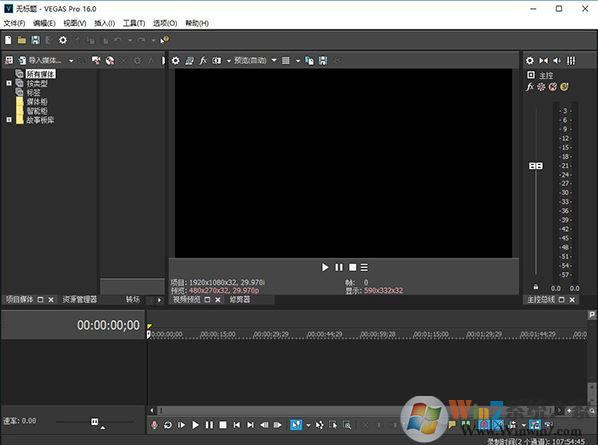598x445 pixels.
Task: Save the project with the main toolbar floppy icon
Action: point(35,40)
